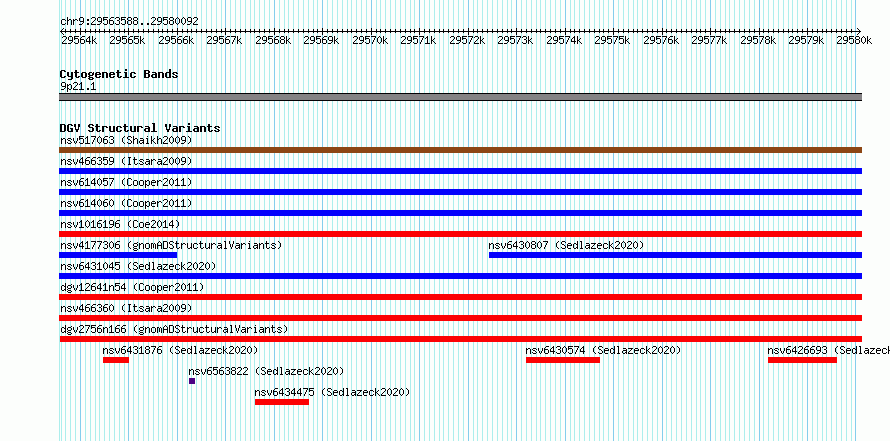
Task: Select the nsv466359 (Itsara2009) blue bar
Action: click(x=460, y=171)
